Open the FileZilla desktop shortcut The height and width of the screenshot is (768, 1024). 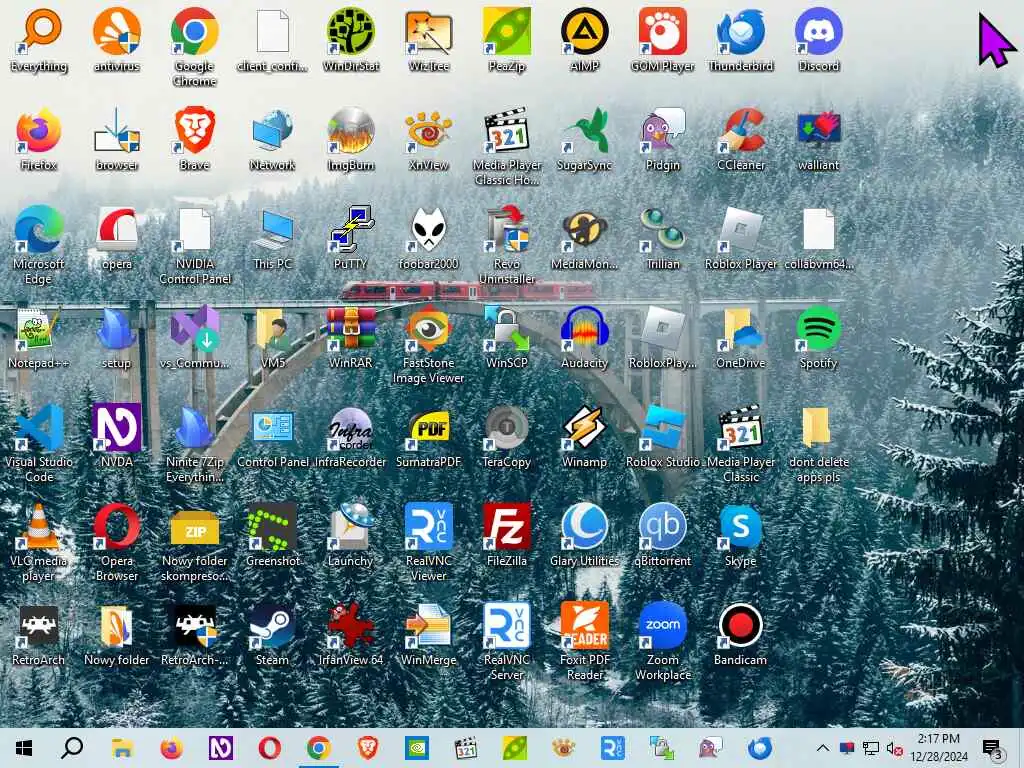click(x=507, y=535)
